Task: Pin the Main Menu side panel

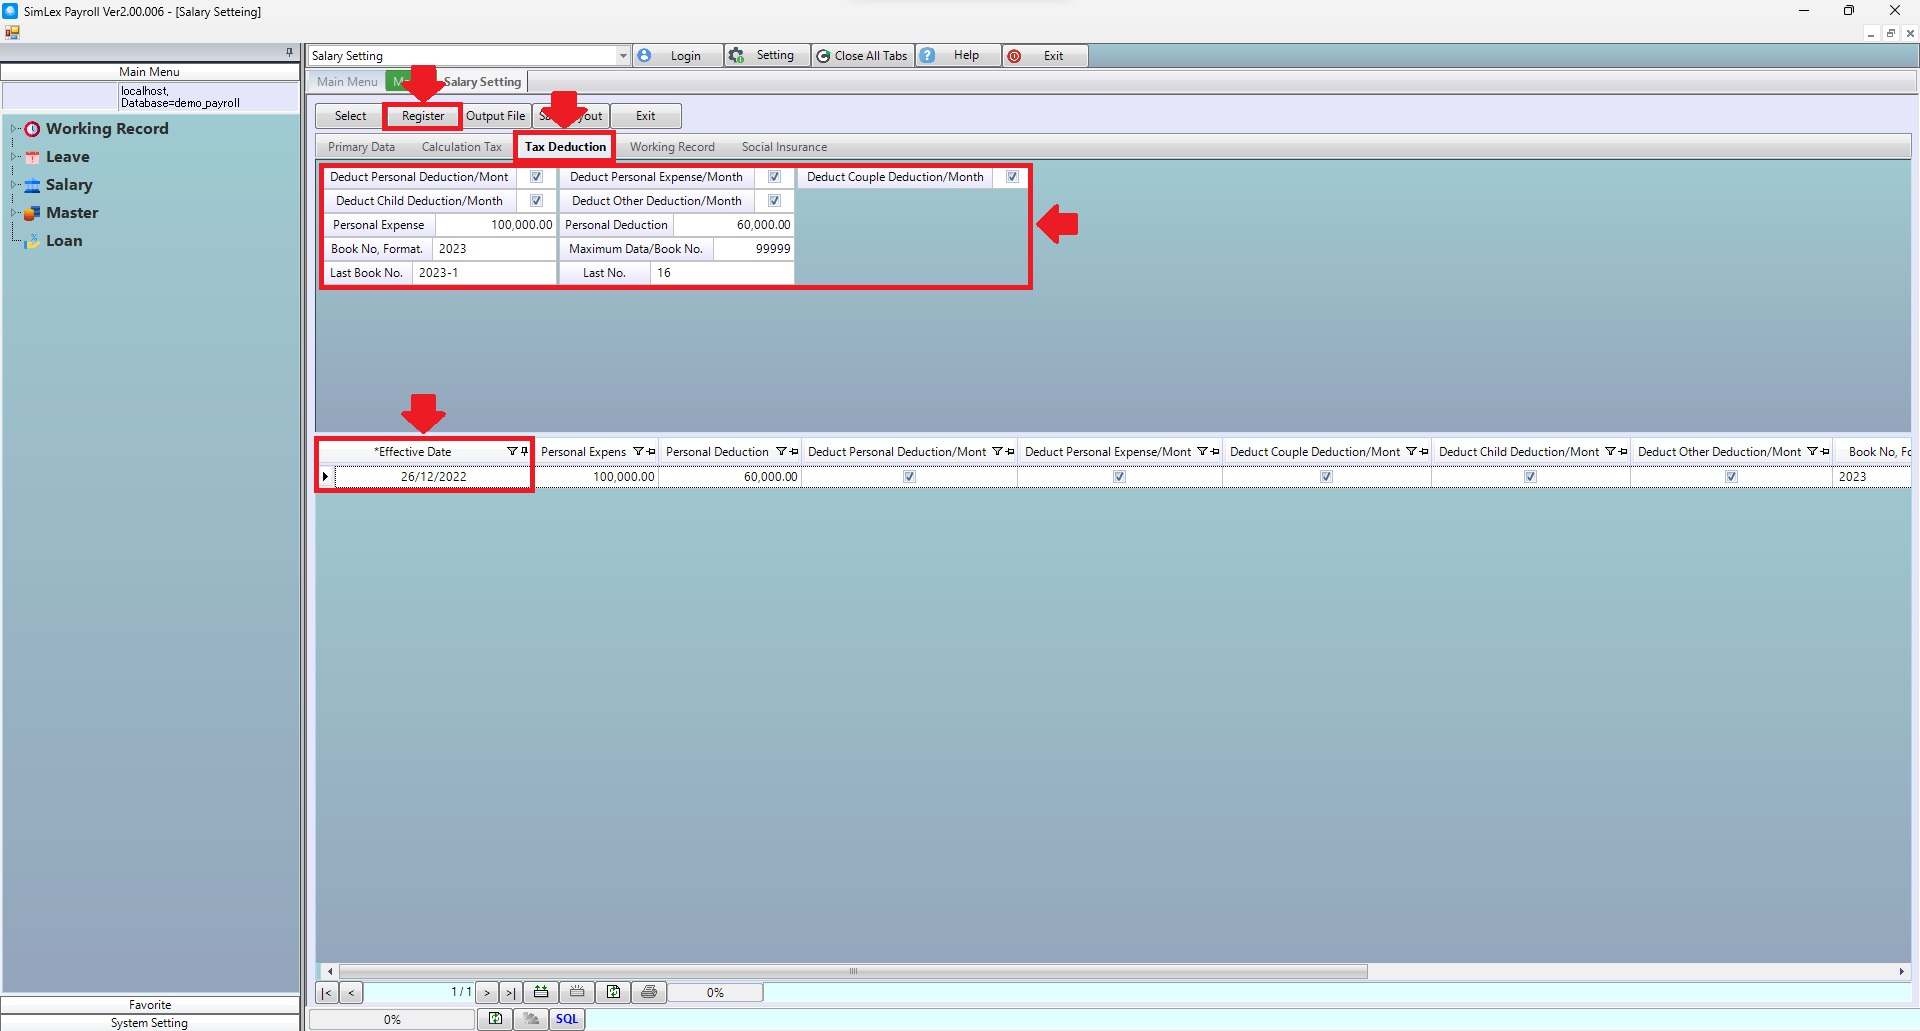Action: coord(289,52)
